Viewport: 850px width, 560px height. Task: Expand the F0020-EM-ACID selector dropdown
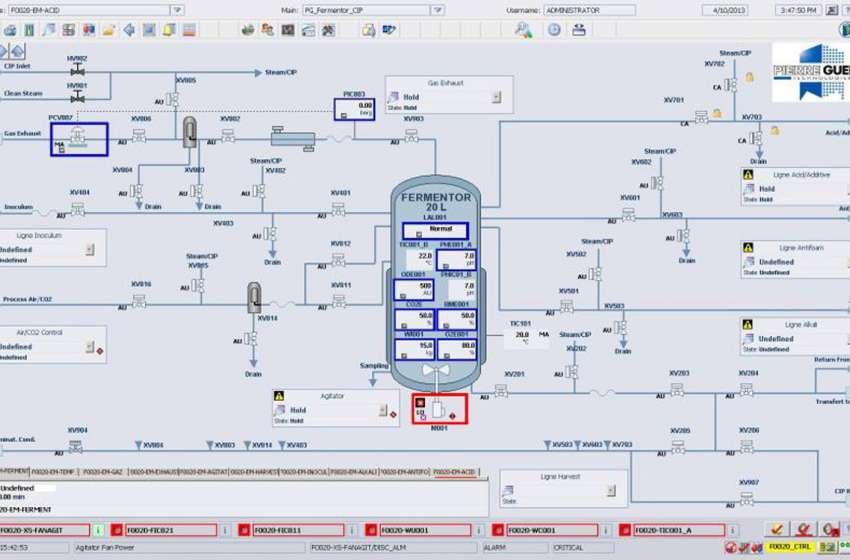[x=176, y=10]
